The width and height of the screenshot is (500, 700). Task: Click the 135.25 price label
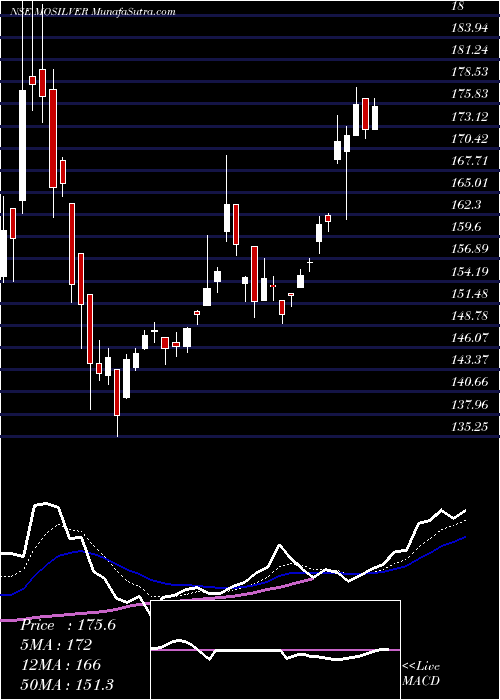(x=470, y=426)
